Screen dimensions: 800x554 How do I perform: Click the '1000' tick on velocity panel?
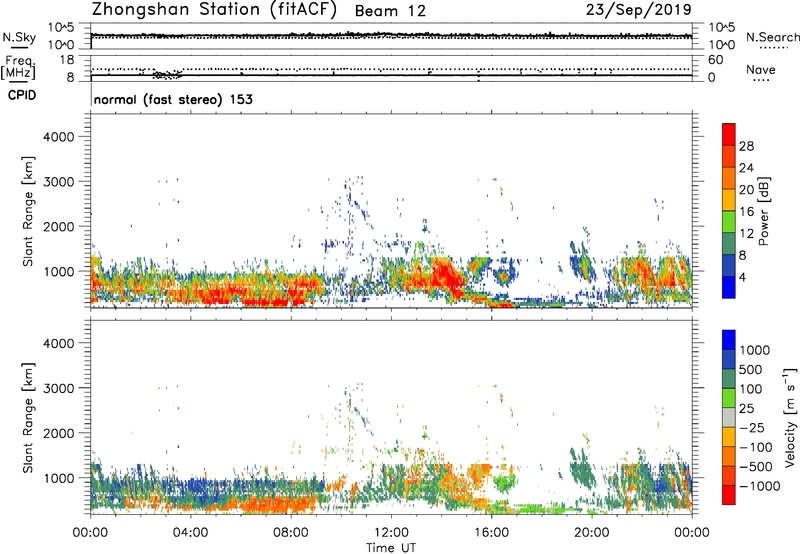click(x=59, y=478)
